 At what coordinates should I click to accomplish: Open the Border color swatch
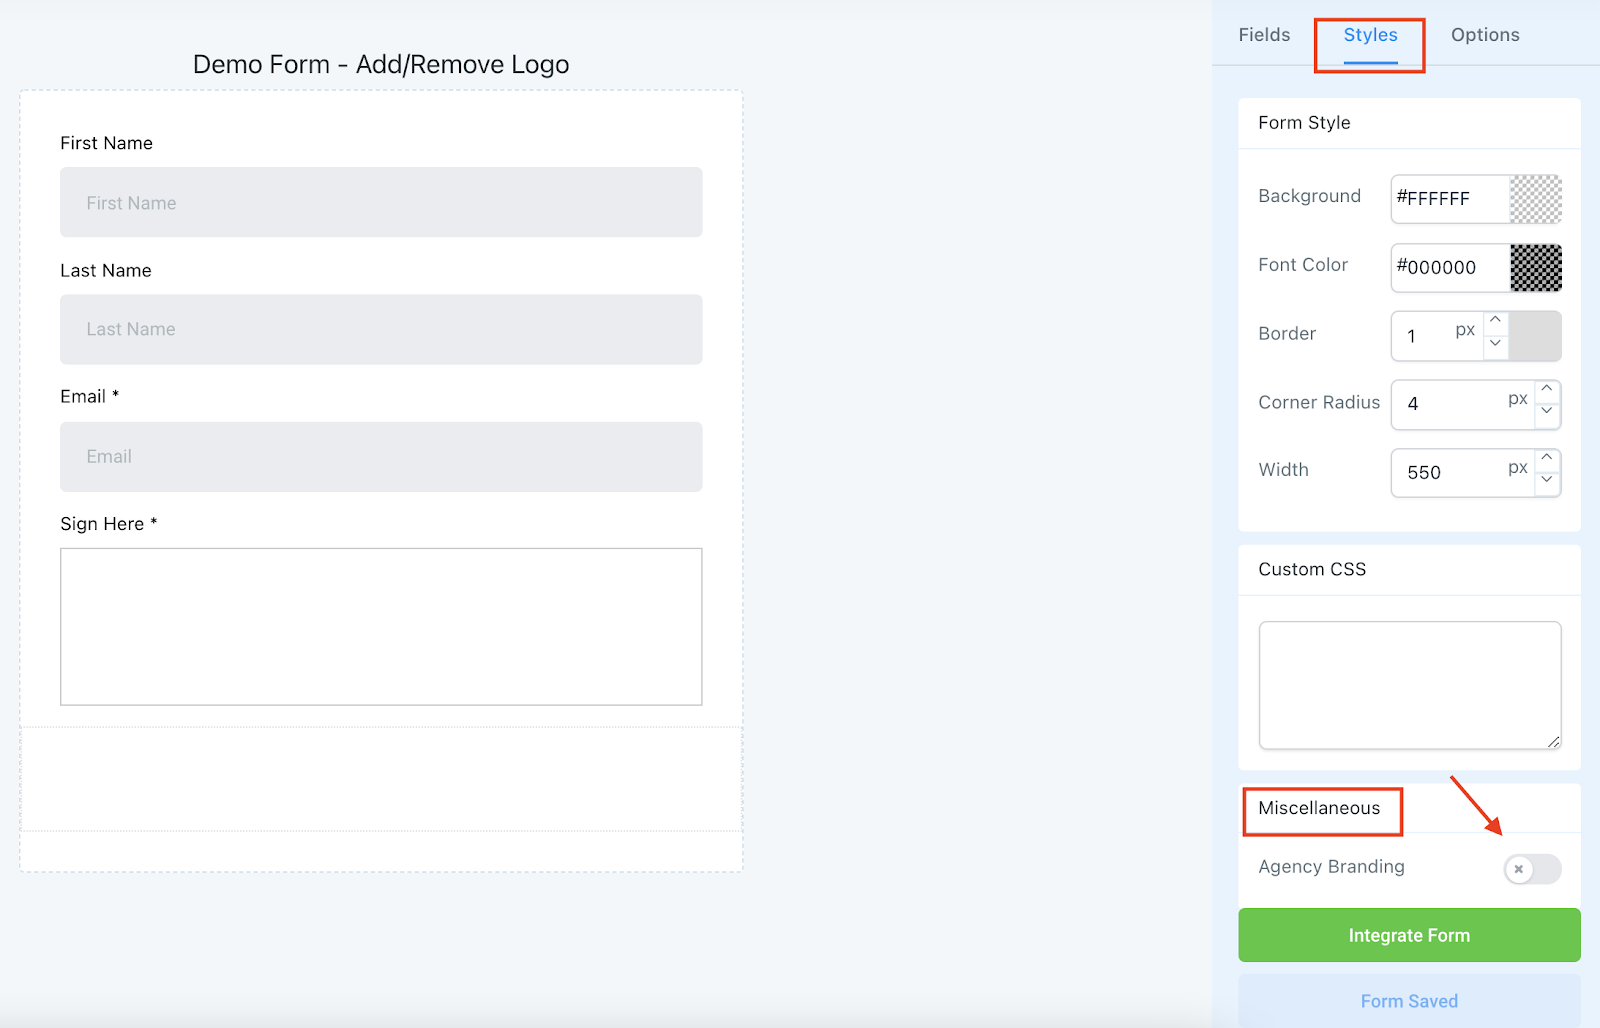pos(1535,336)
